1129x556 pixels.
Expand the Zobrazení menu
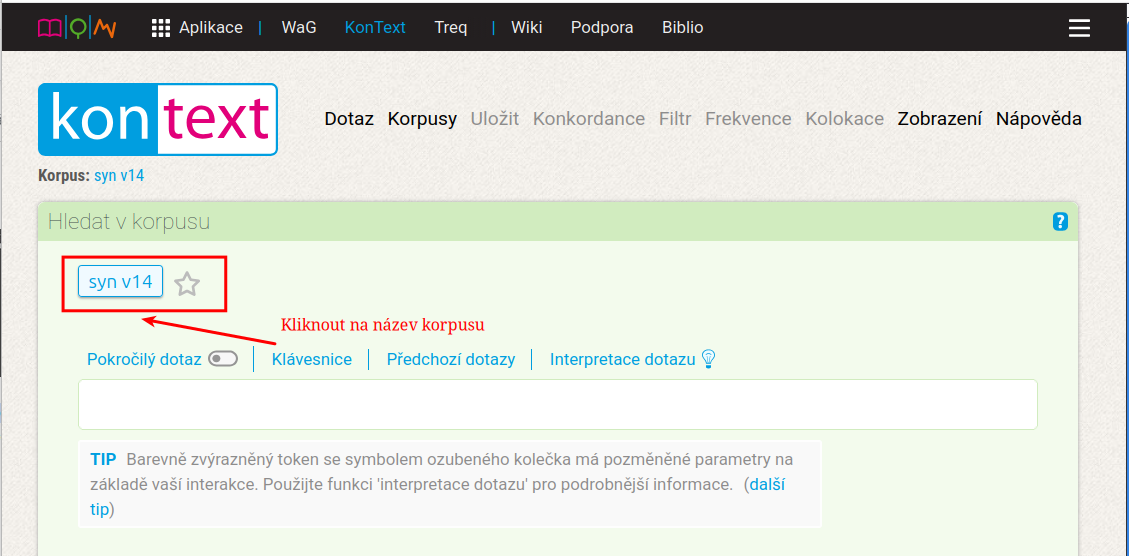coord(939,119)
